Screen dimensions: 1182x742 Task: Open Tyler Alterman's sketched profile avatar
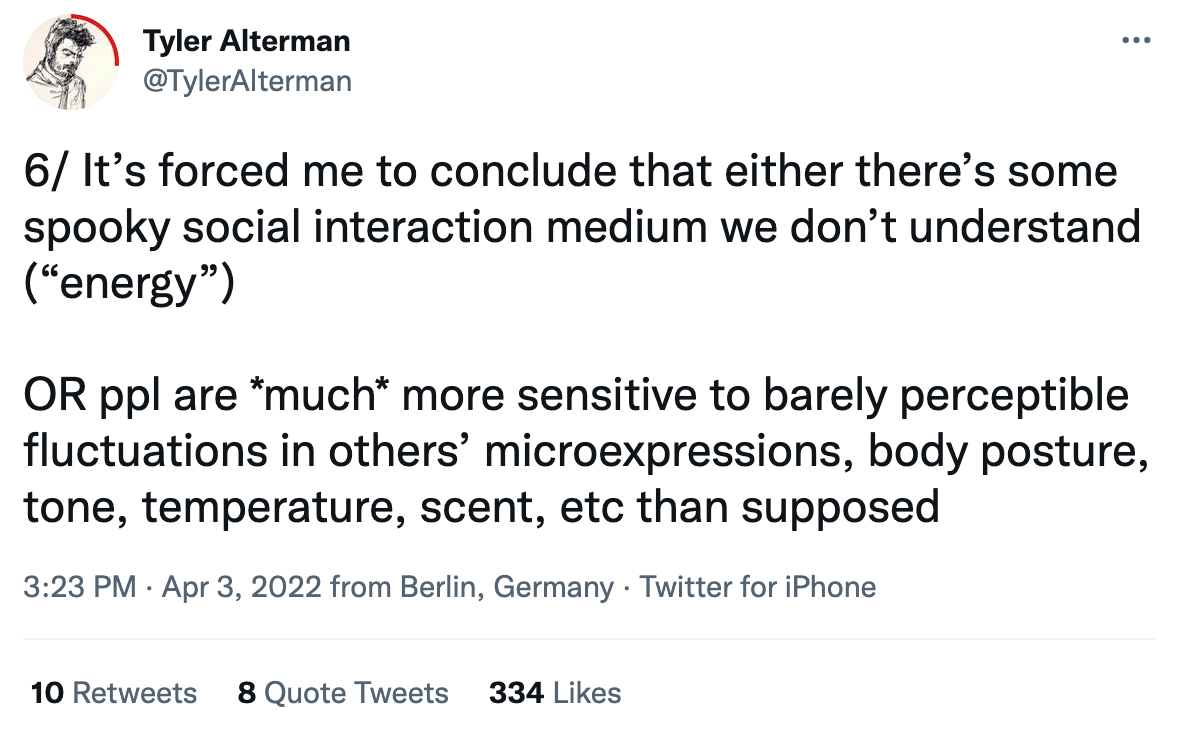pos(70,63)
